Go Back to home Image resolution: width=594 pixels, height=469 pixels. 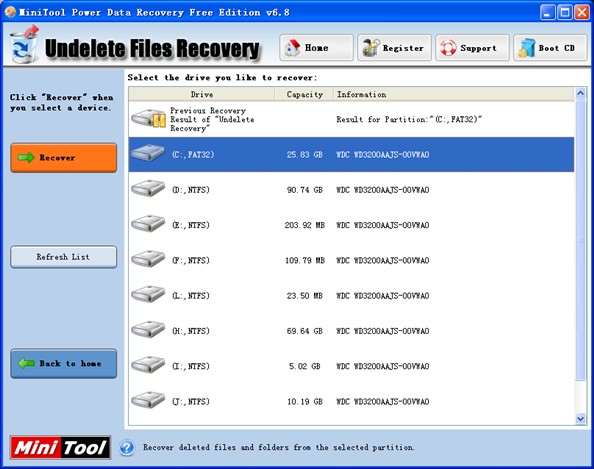[64, 363]
